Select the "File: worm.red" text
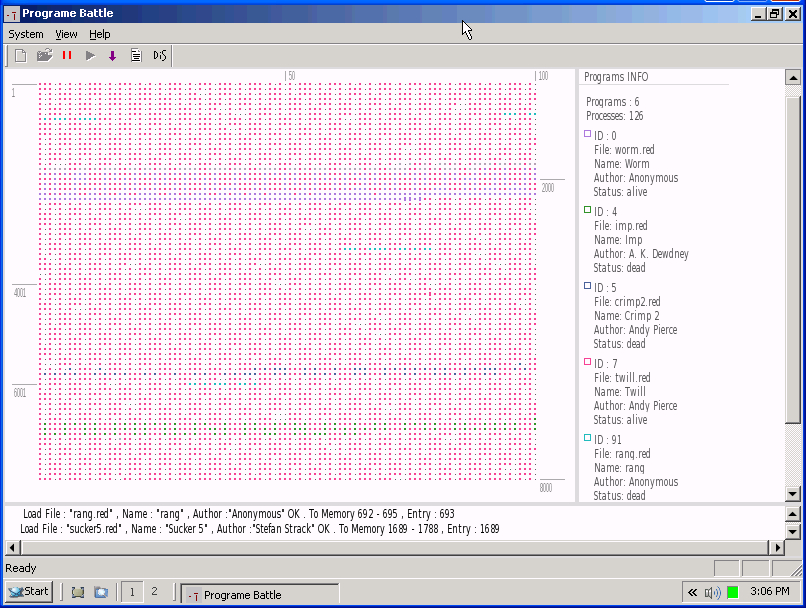 pyautogui.click(x=624, y=150)
